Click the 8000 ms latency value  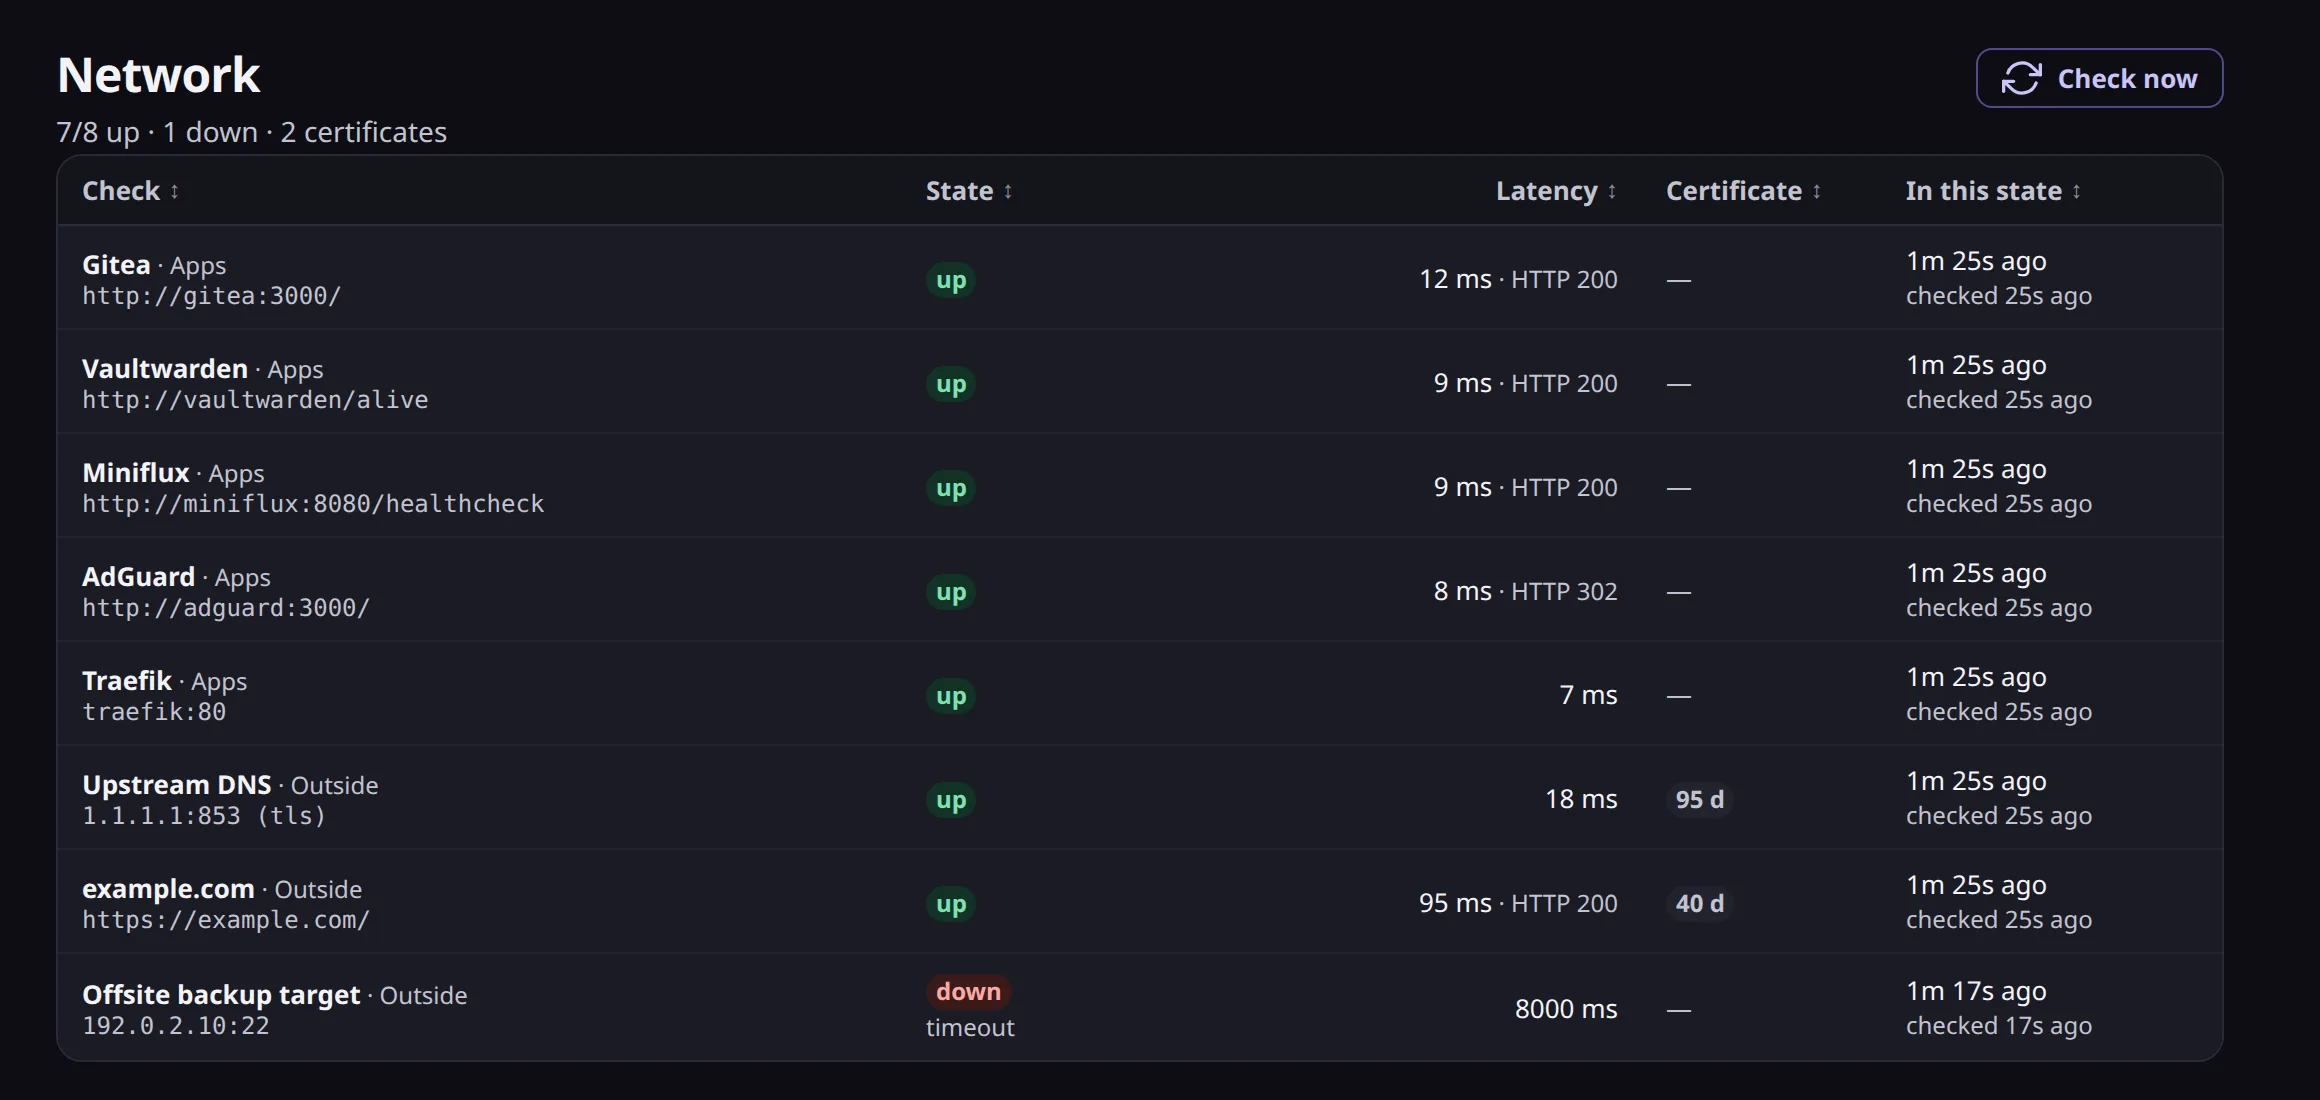1566,1009
